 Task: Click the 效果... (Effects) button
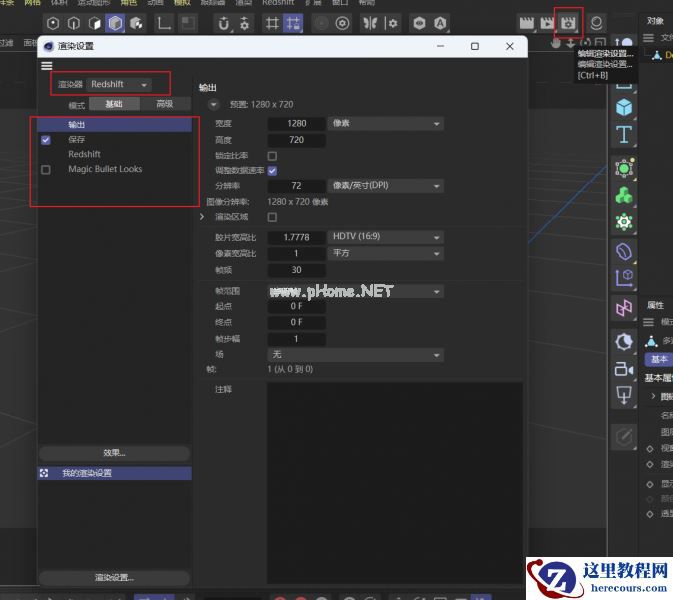coord(114,453)
